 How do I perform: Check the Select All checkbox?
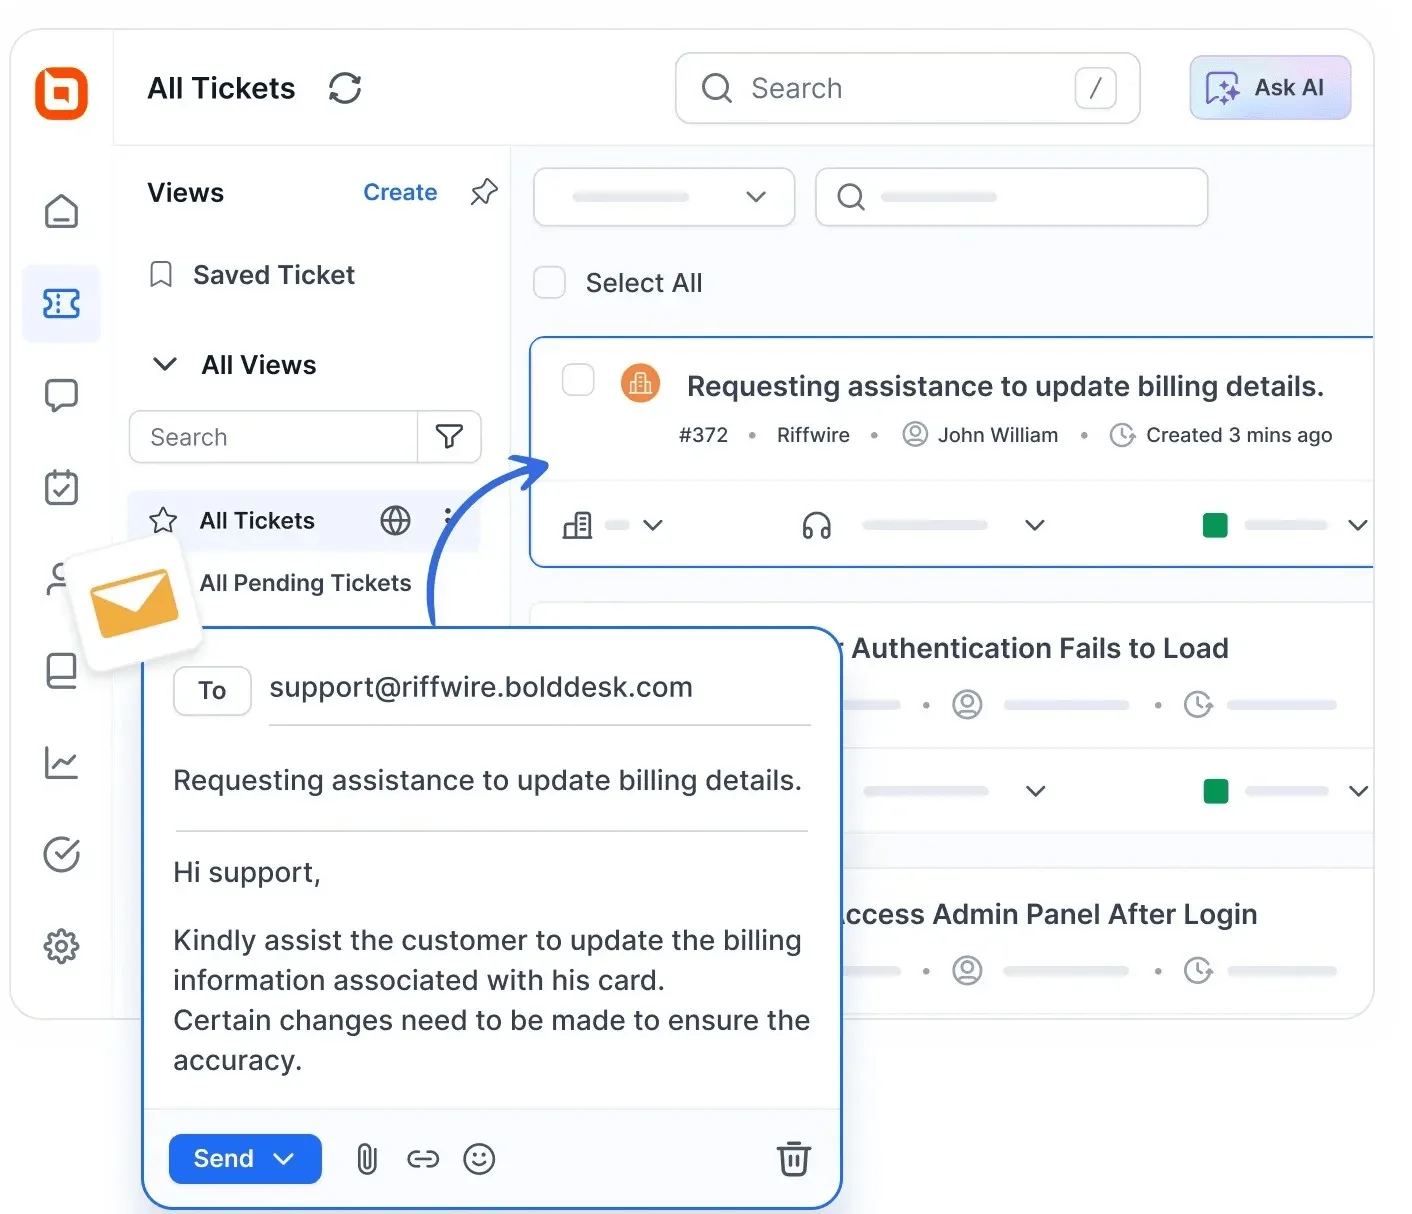pyautogui.click(x=549, y=282)
